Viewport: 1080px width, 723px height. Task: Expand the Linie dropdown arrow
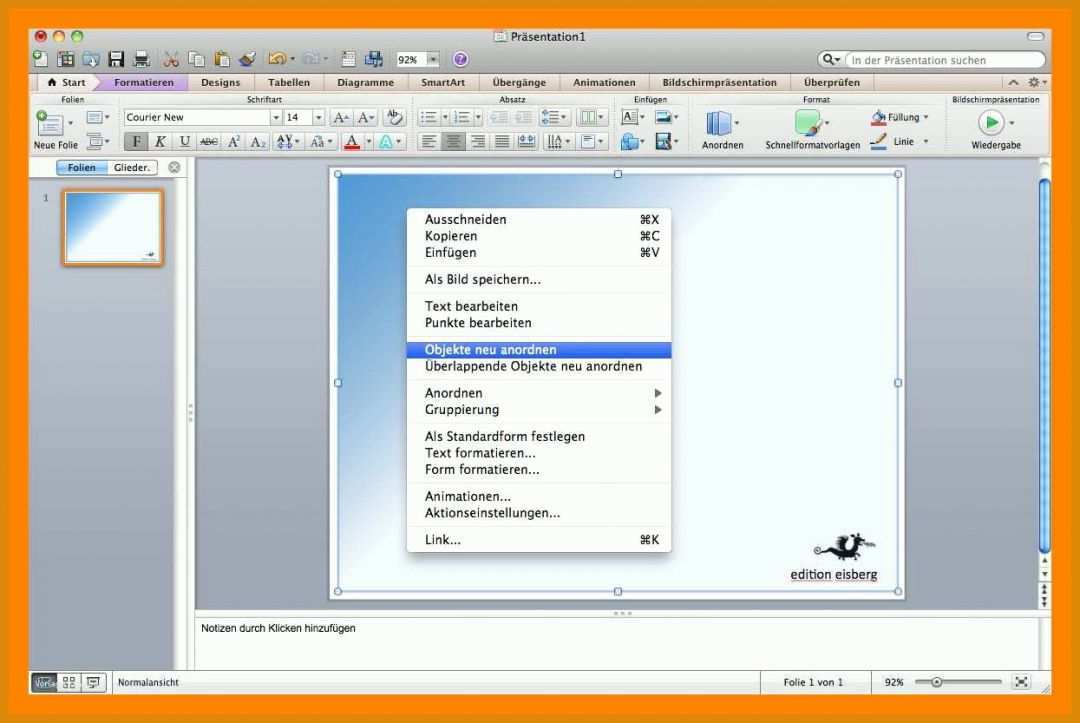tap(926, 141)
